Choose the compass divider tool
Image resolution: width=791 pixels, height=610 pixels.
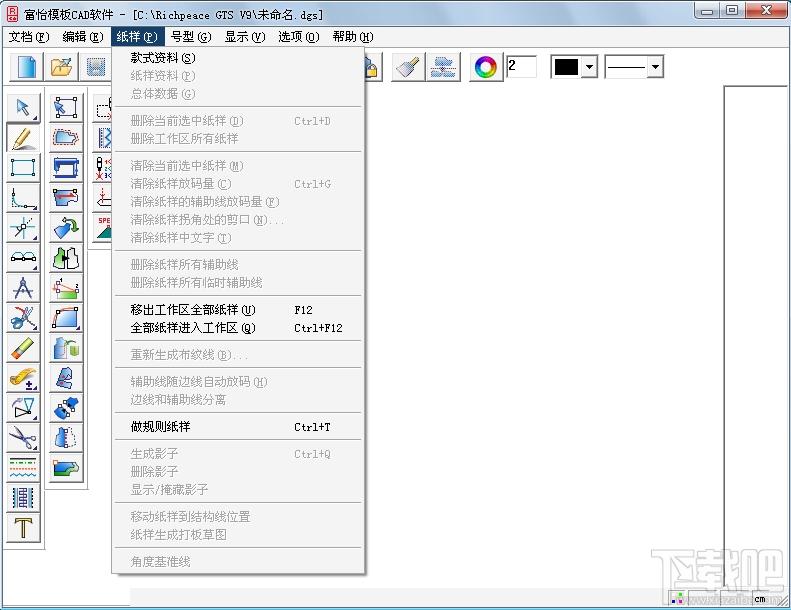click(23, 288)
